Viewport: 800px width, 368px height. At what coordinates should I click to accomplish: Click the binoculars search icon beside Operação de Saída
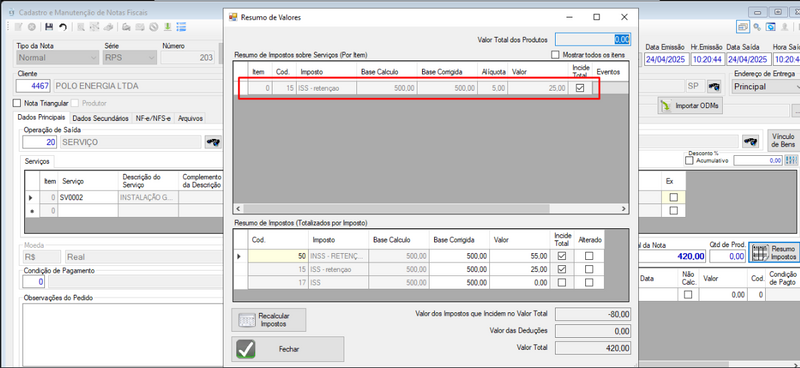point(213,142)
